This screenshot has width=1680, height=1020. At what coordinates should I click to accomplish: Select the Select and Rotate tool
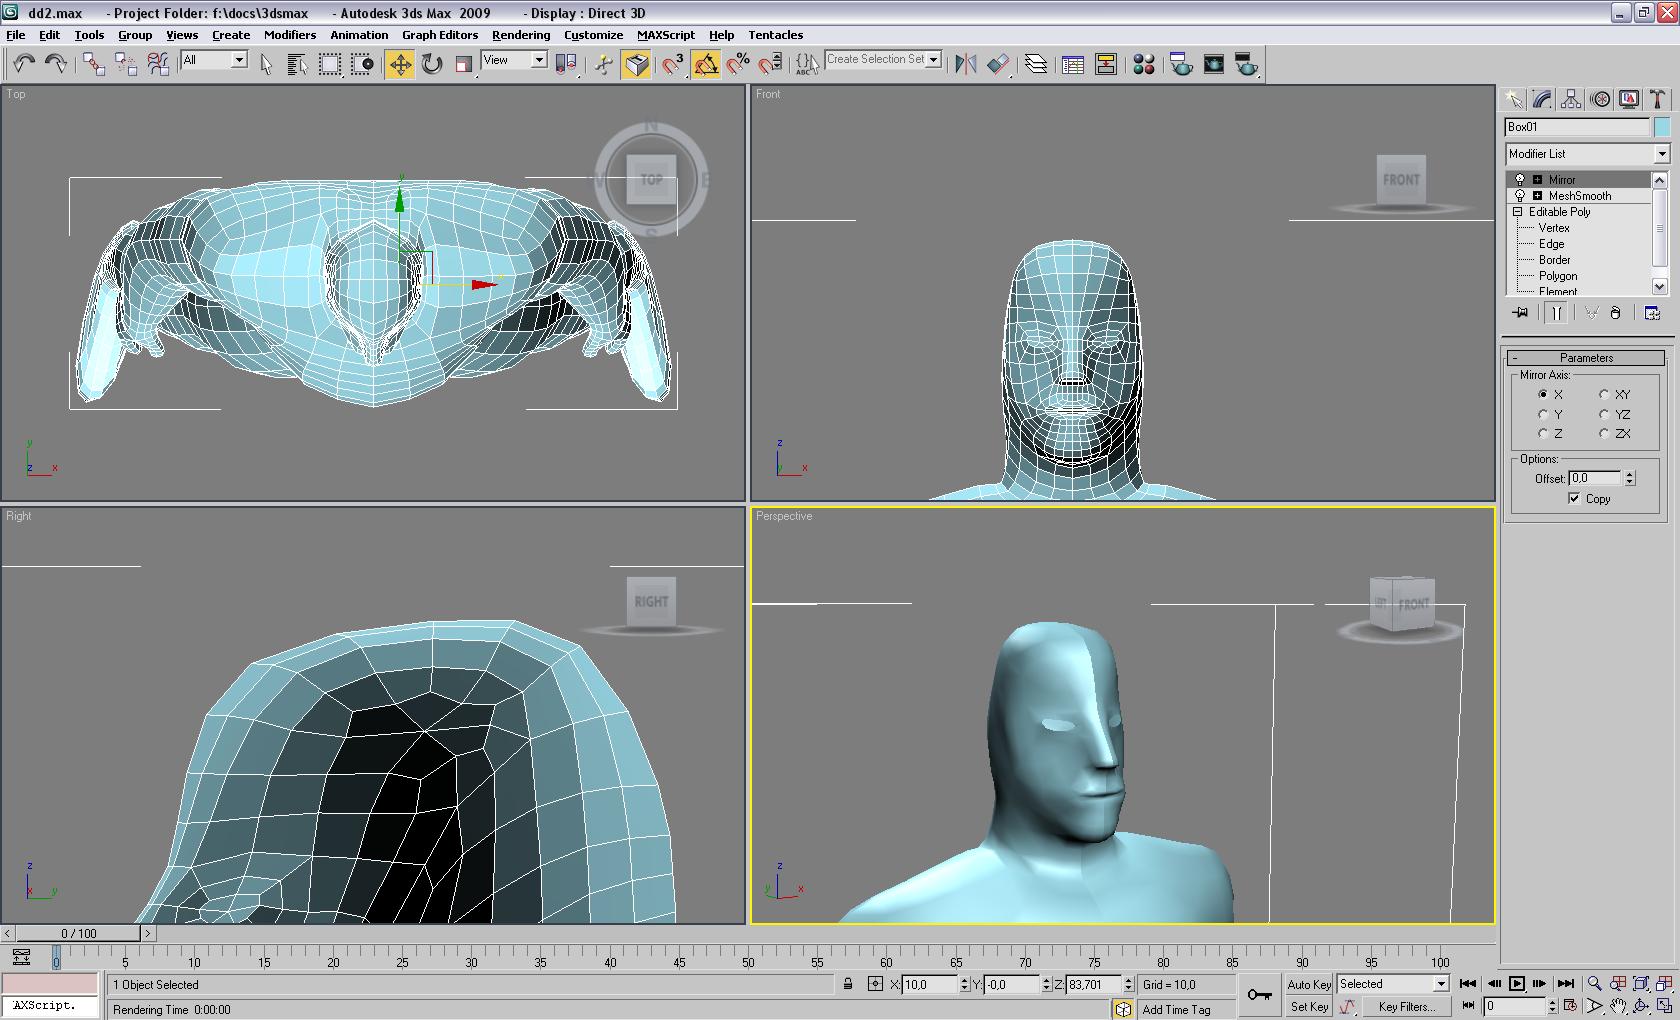432,65
